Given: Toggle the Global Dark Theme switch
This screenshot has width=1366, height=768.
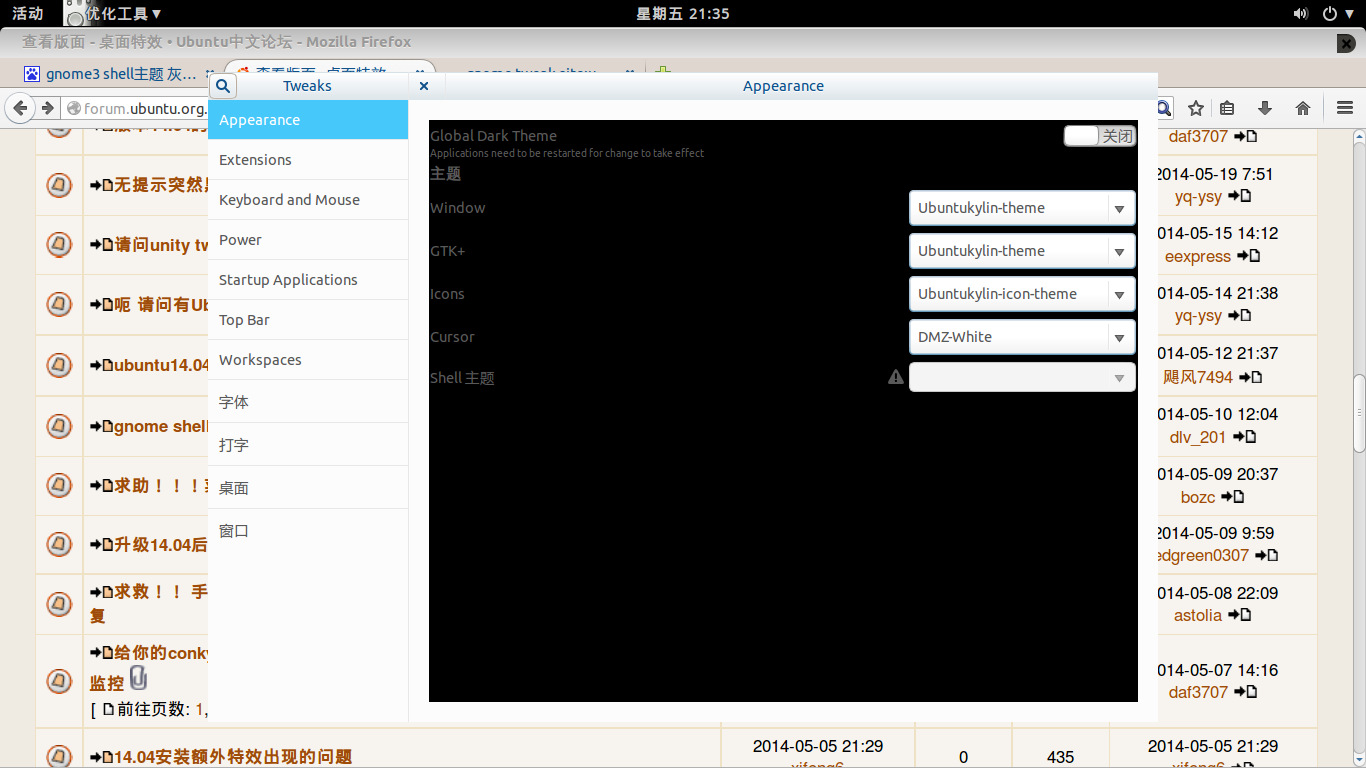Looking at the screenshot, I should coord(1099,136).
